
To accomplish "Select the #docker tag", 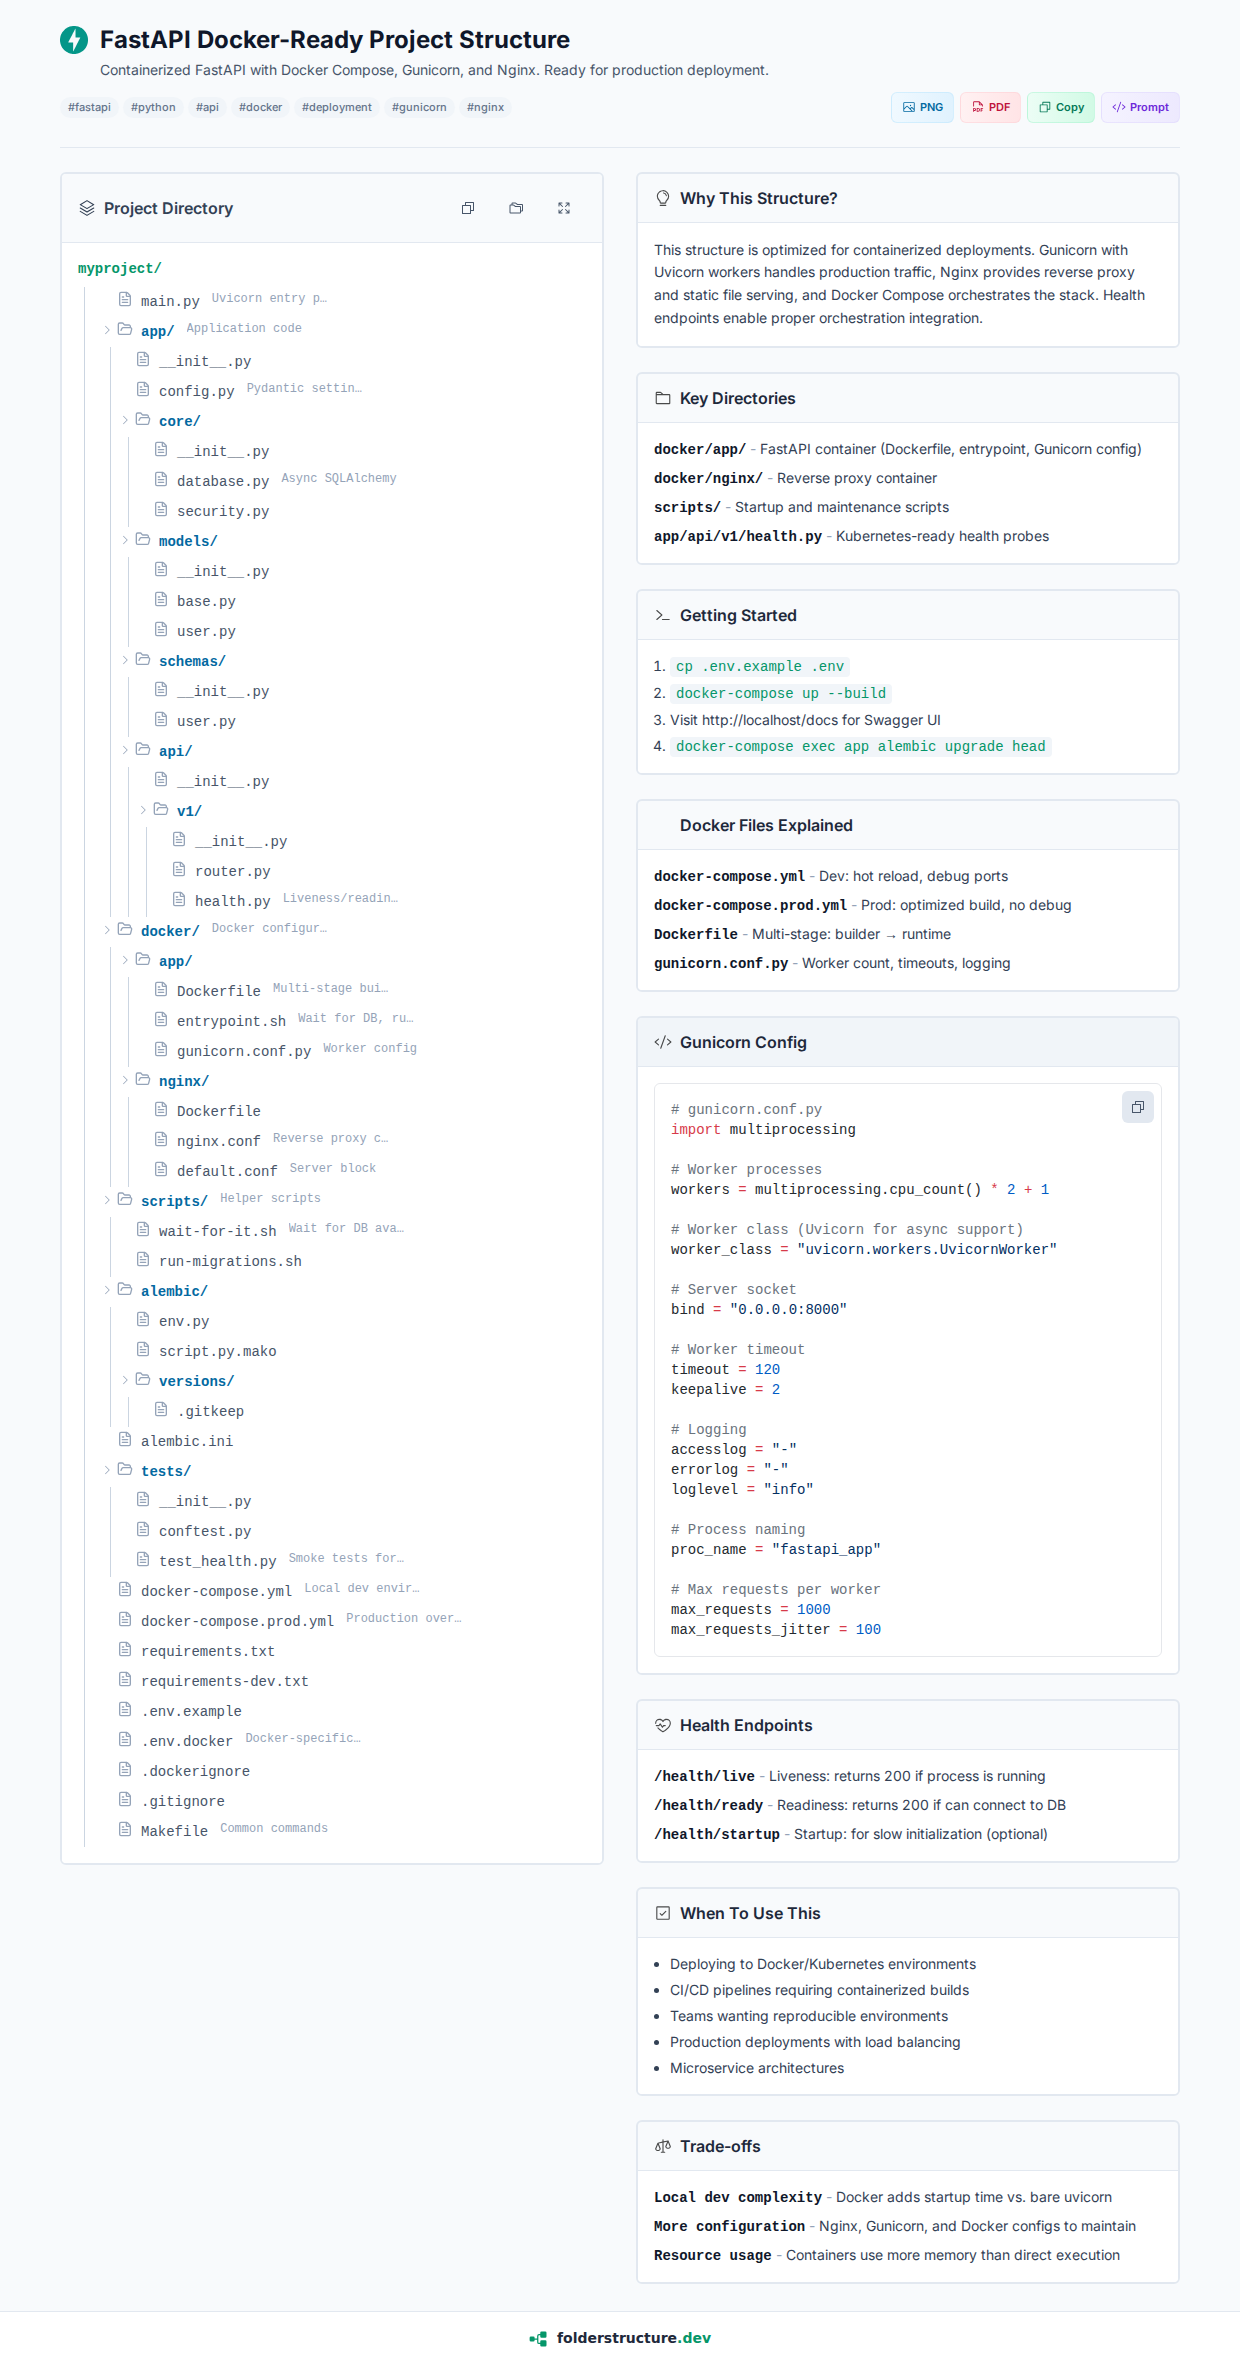I will point(260,107).
